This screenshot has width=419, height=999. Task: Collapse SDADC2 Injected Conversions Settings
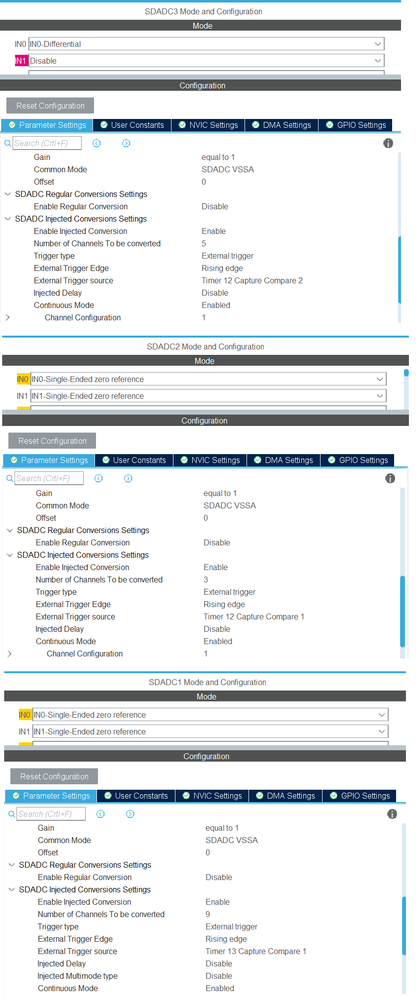point(10,555)
